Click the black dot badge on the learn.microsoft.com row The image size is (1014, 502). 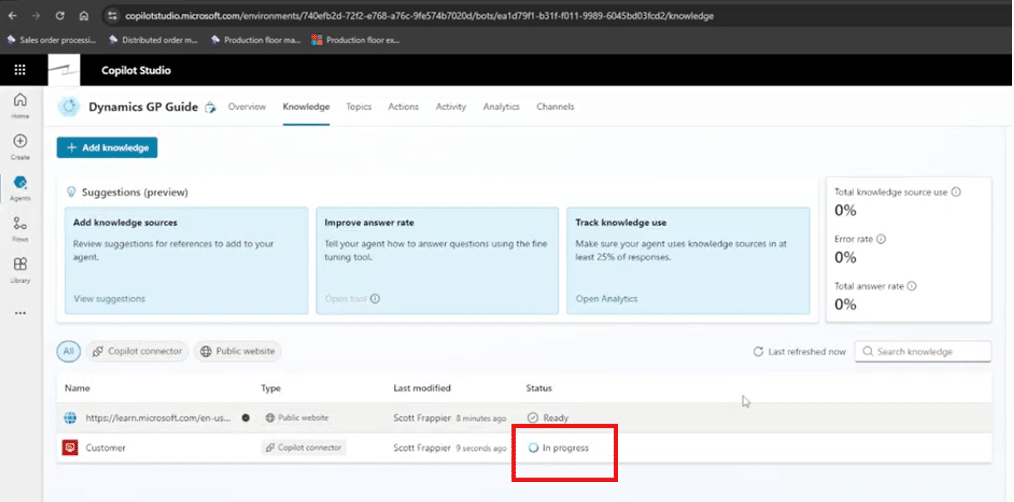coord(246,418)
